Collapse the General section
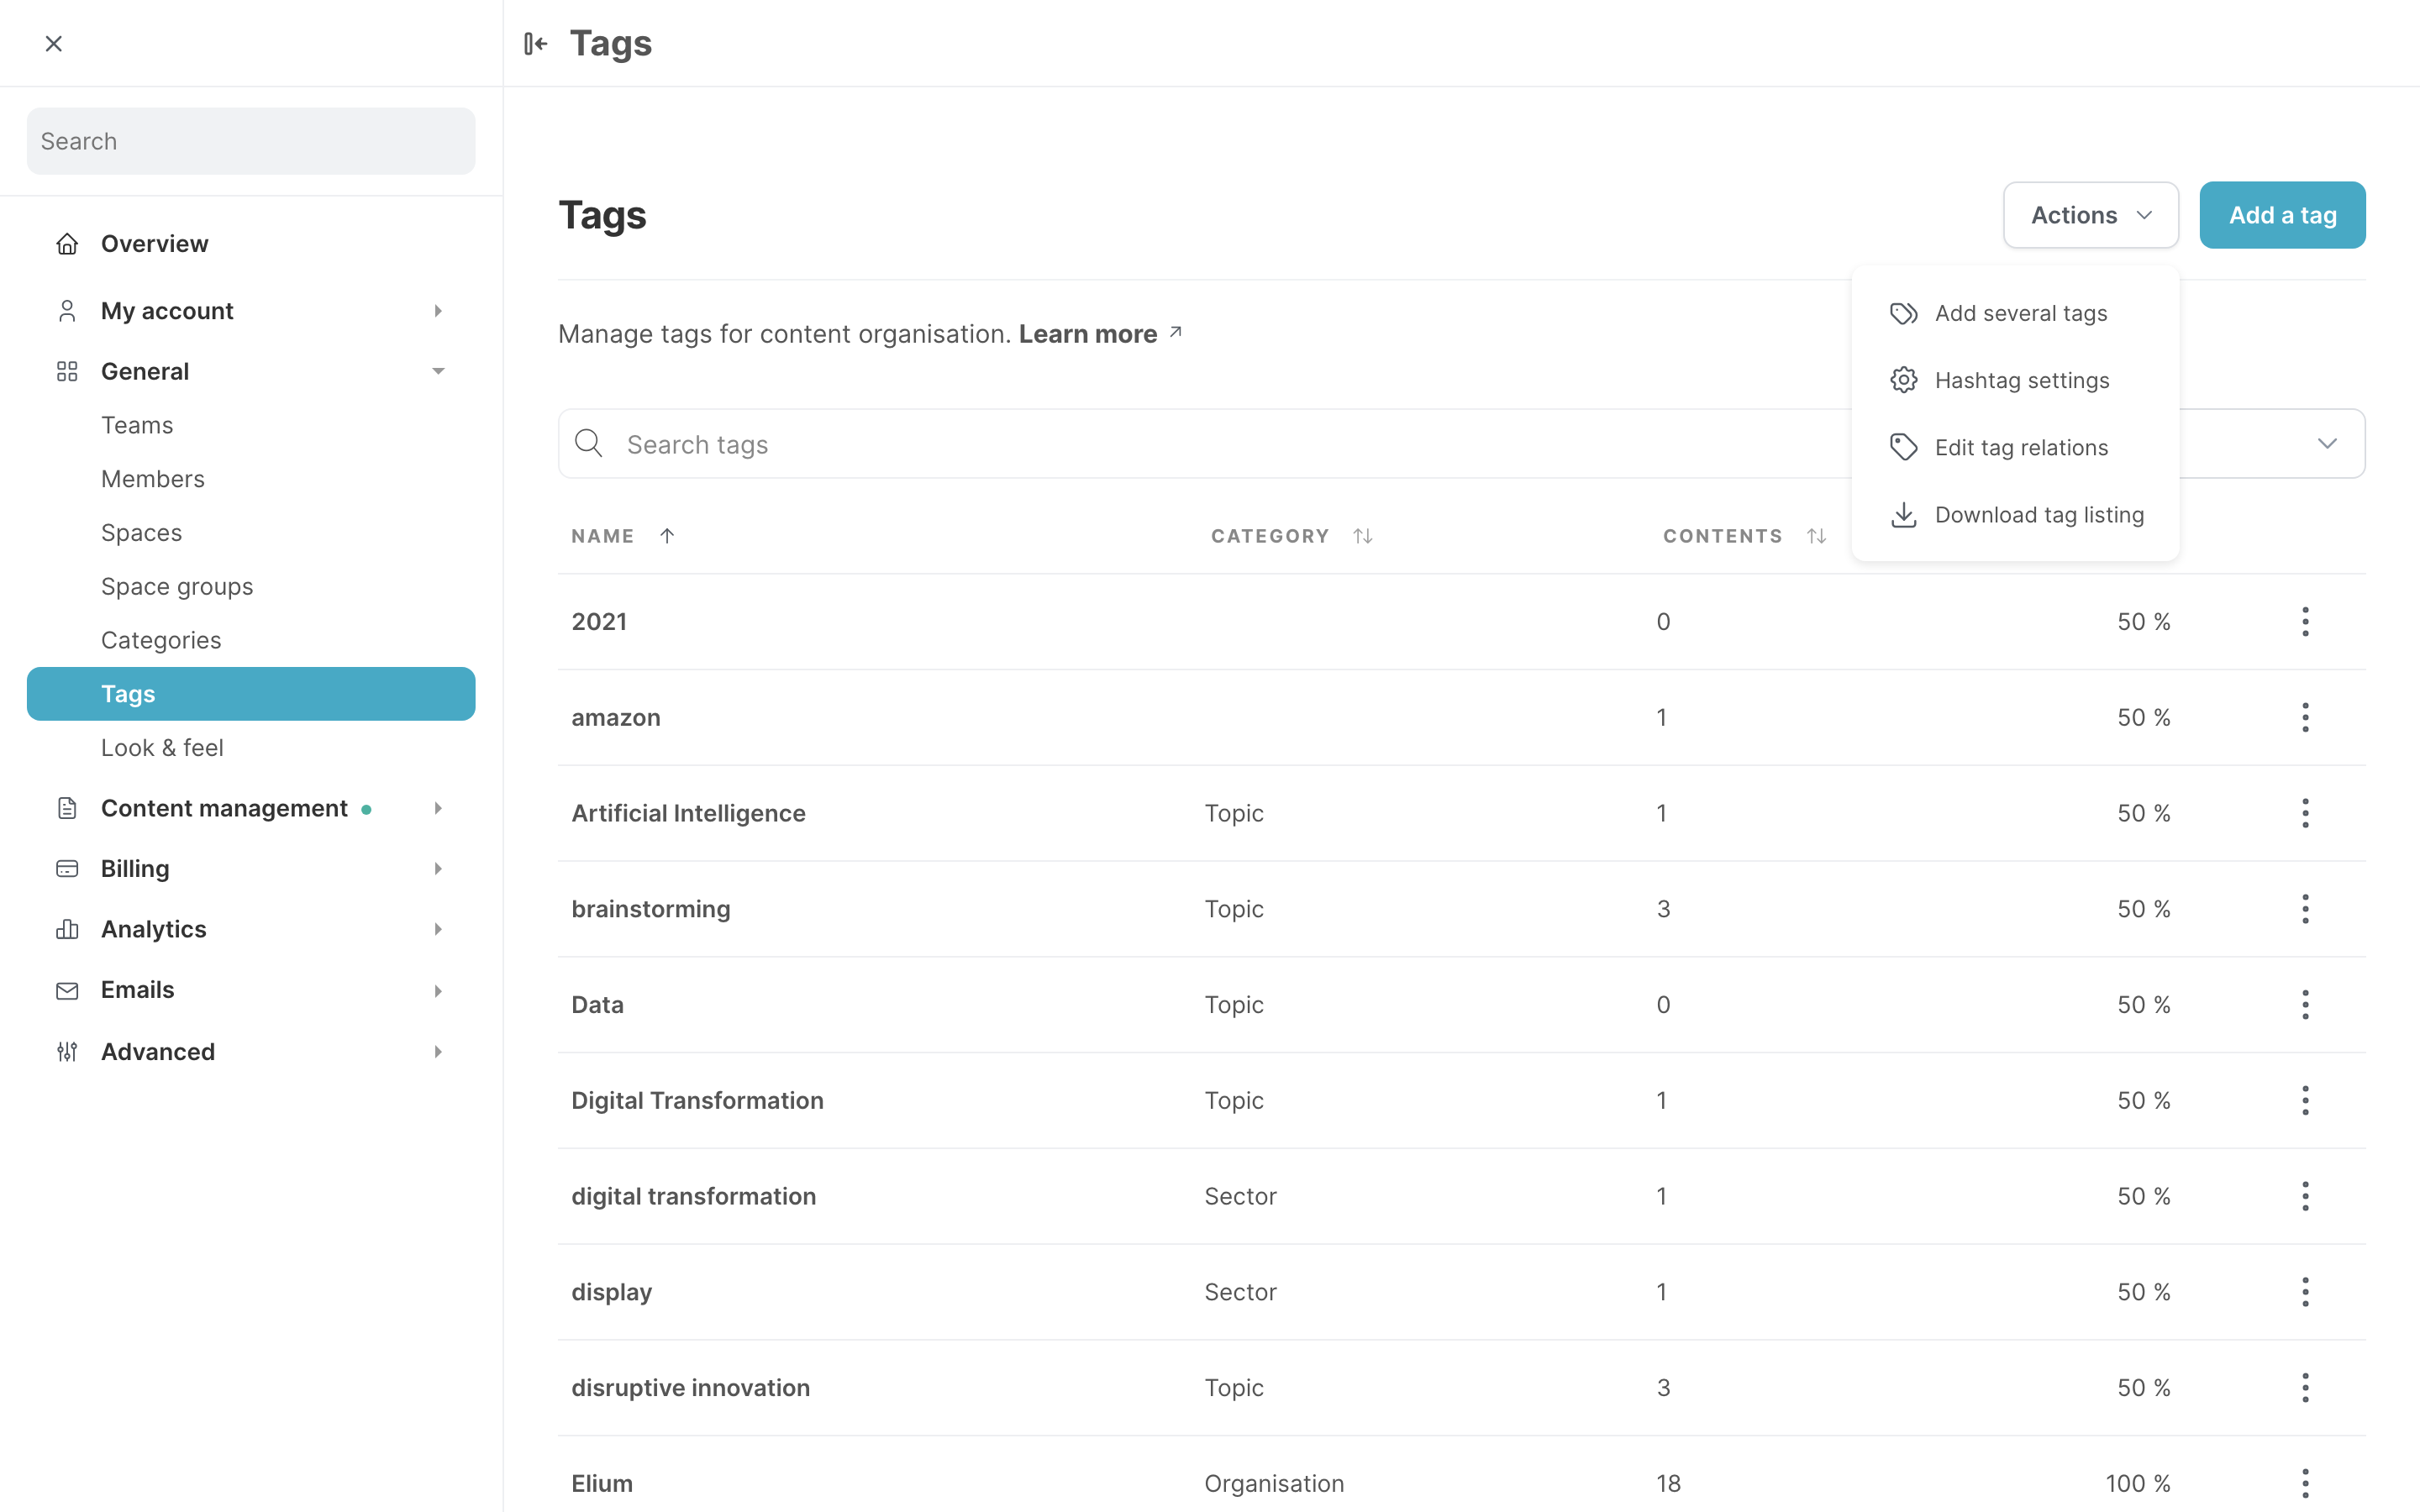Screen dimensions: 2420x1512 (x=438, y=371)
